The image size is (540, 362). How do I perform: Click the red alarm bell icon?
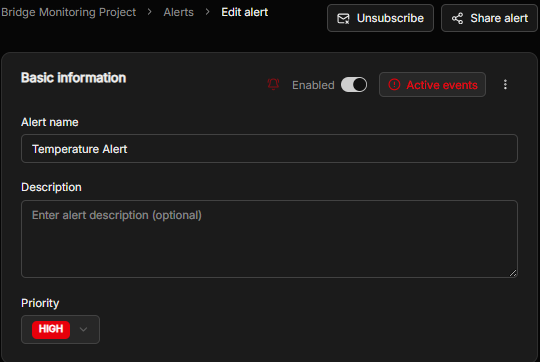273,84
